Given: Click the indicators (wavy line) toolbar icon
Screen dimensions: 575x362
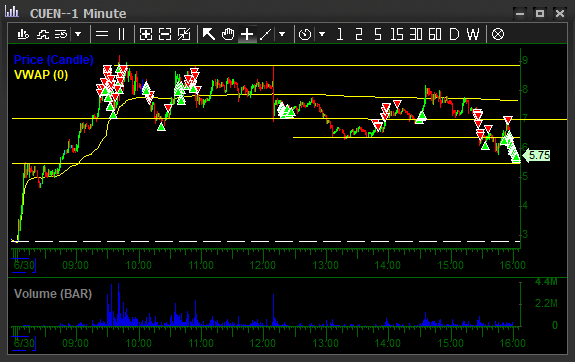Looking at the screenshot, I should click(43, 34).
